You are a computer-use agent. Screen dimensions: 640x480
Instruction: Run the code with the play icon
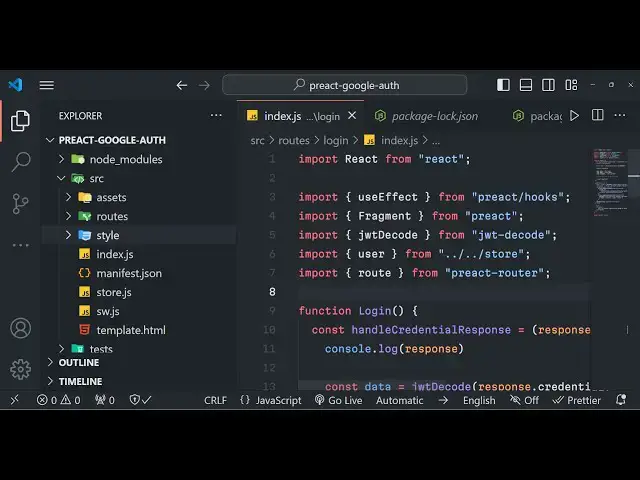[x=574, y=116]
